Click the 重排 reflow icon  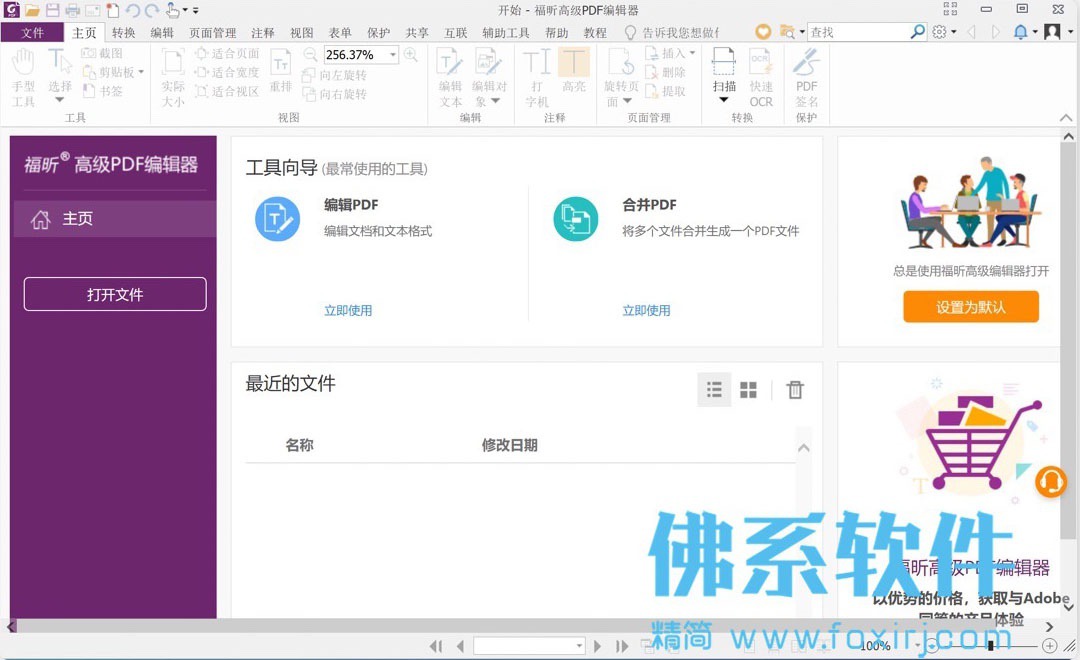280,71
